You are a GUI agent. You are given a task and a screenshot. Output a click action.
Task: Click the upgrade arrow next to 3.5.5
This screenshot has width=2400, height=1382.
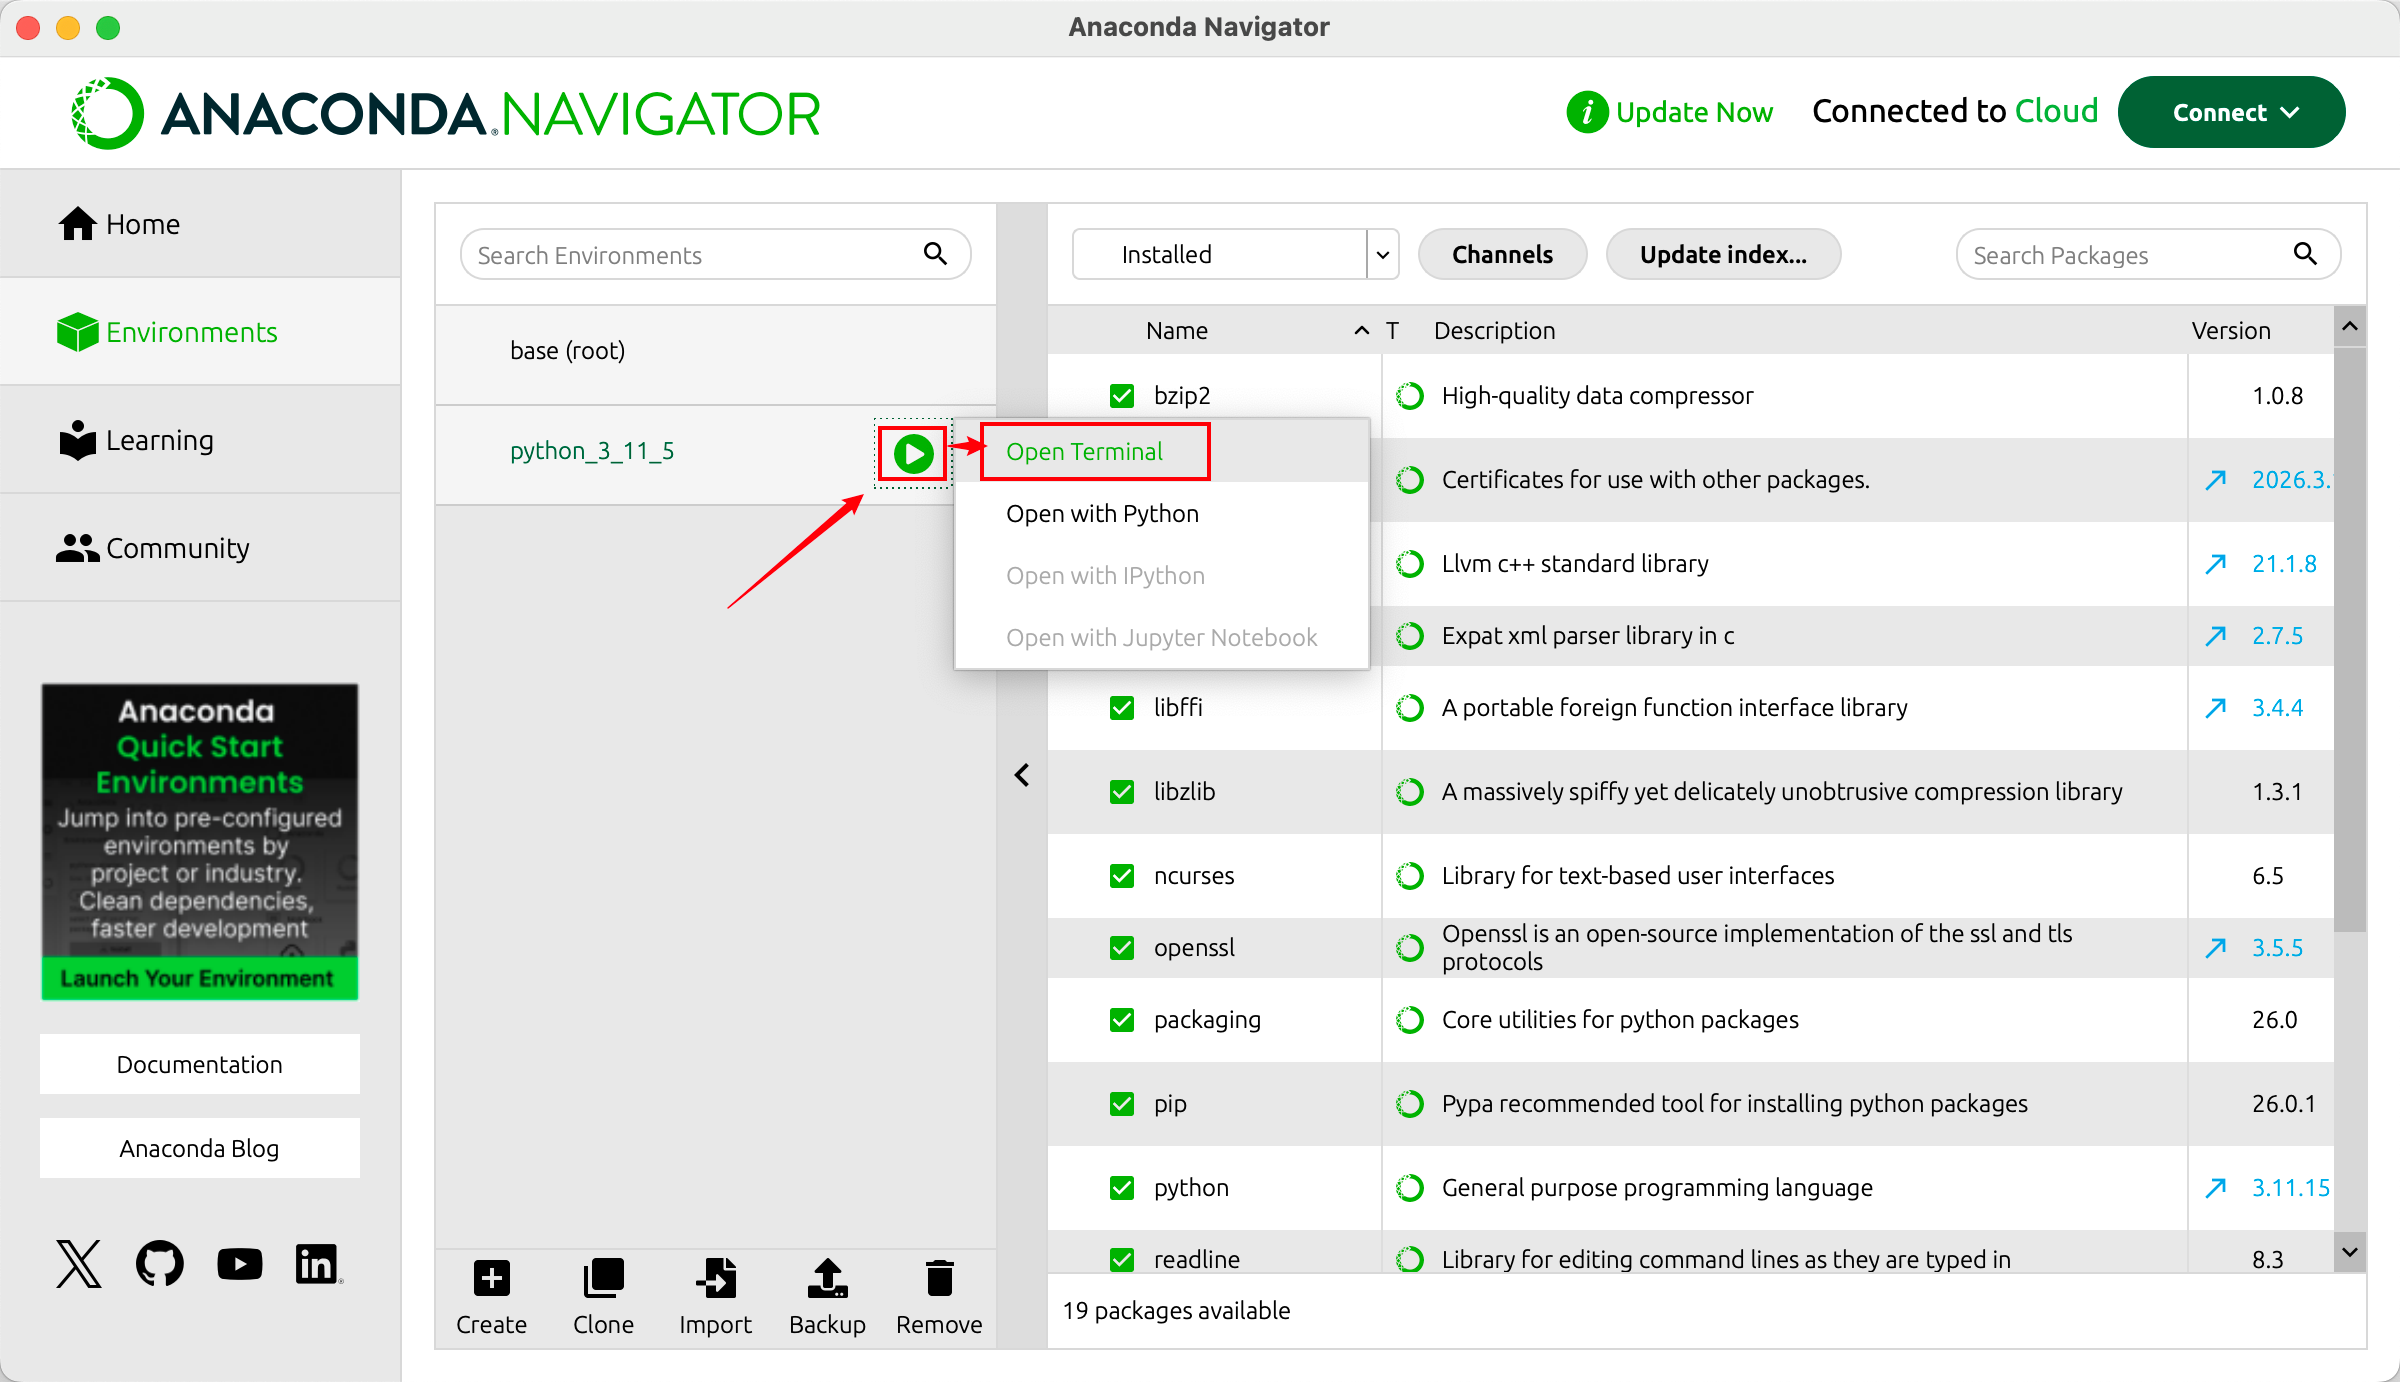[x=2216, y=948]
